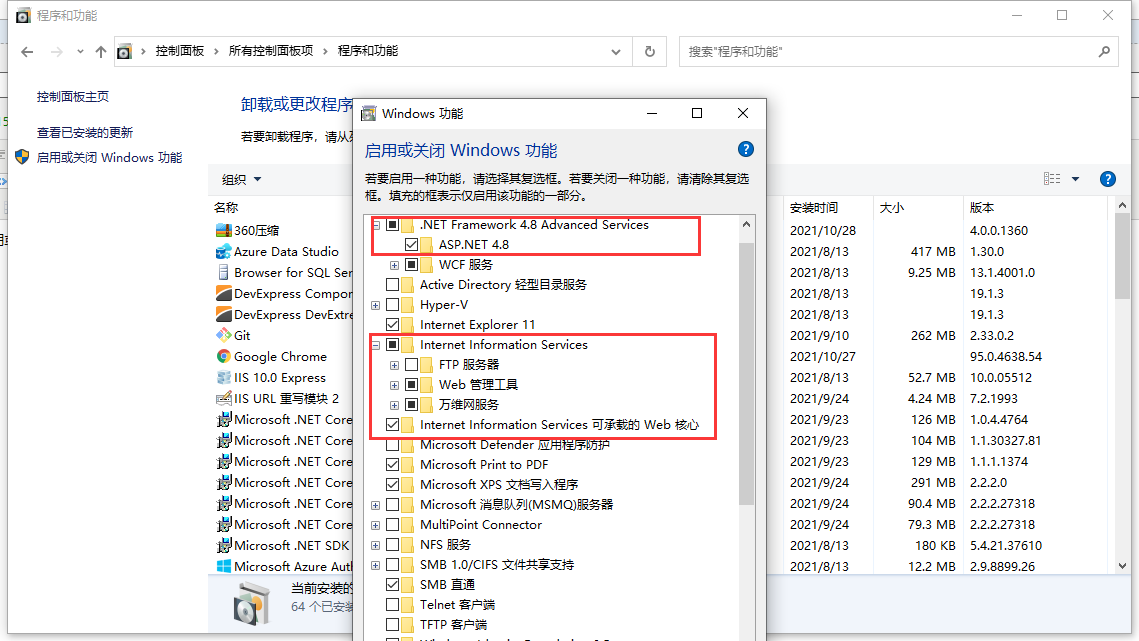Click the Google Chrome icon
Screen dimensions: 1139x641
[224, 357]
